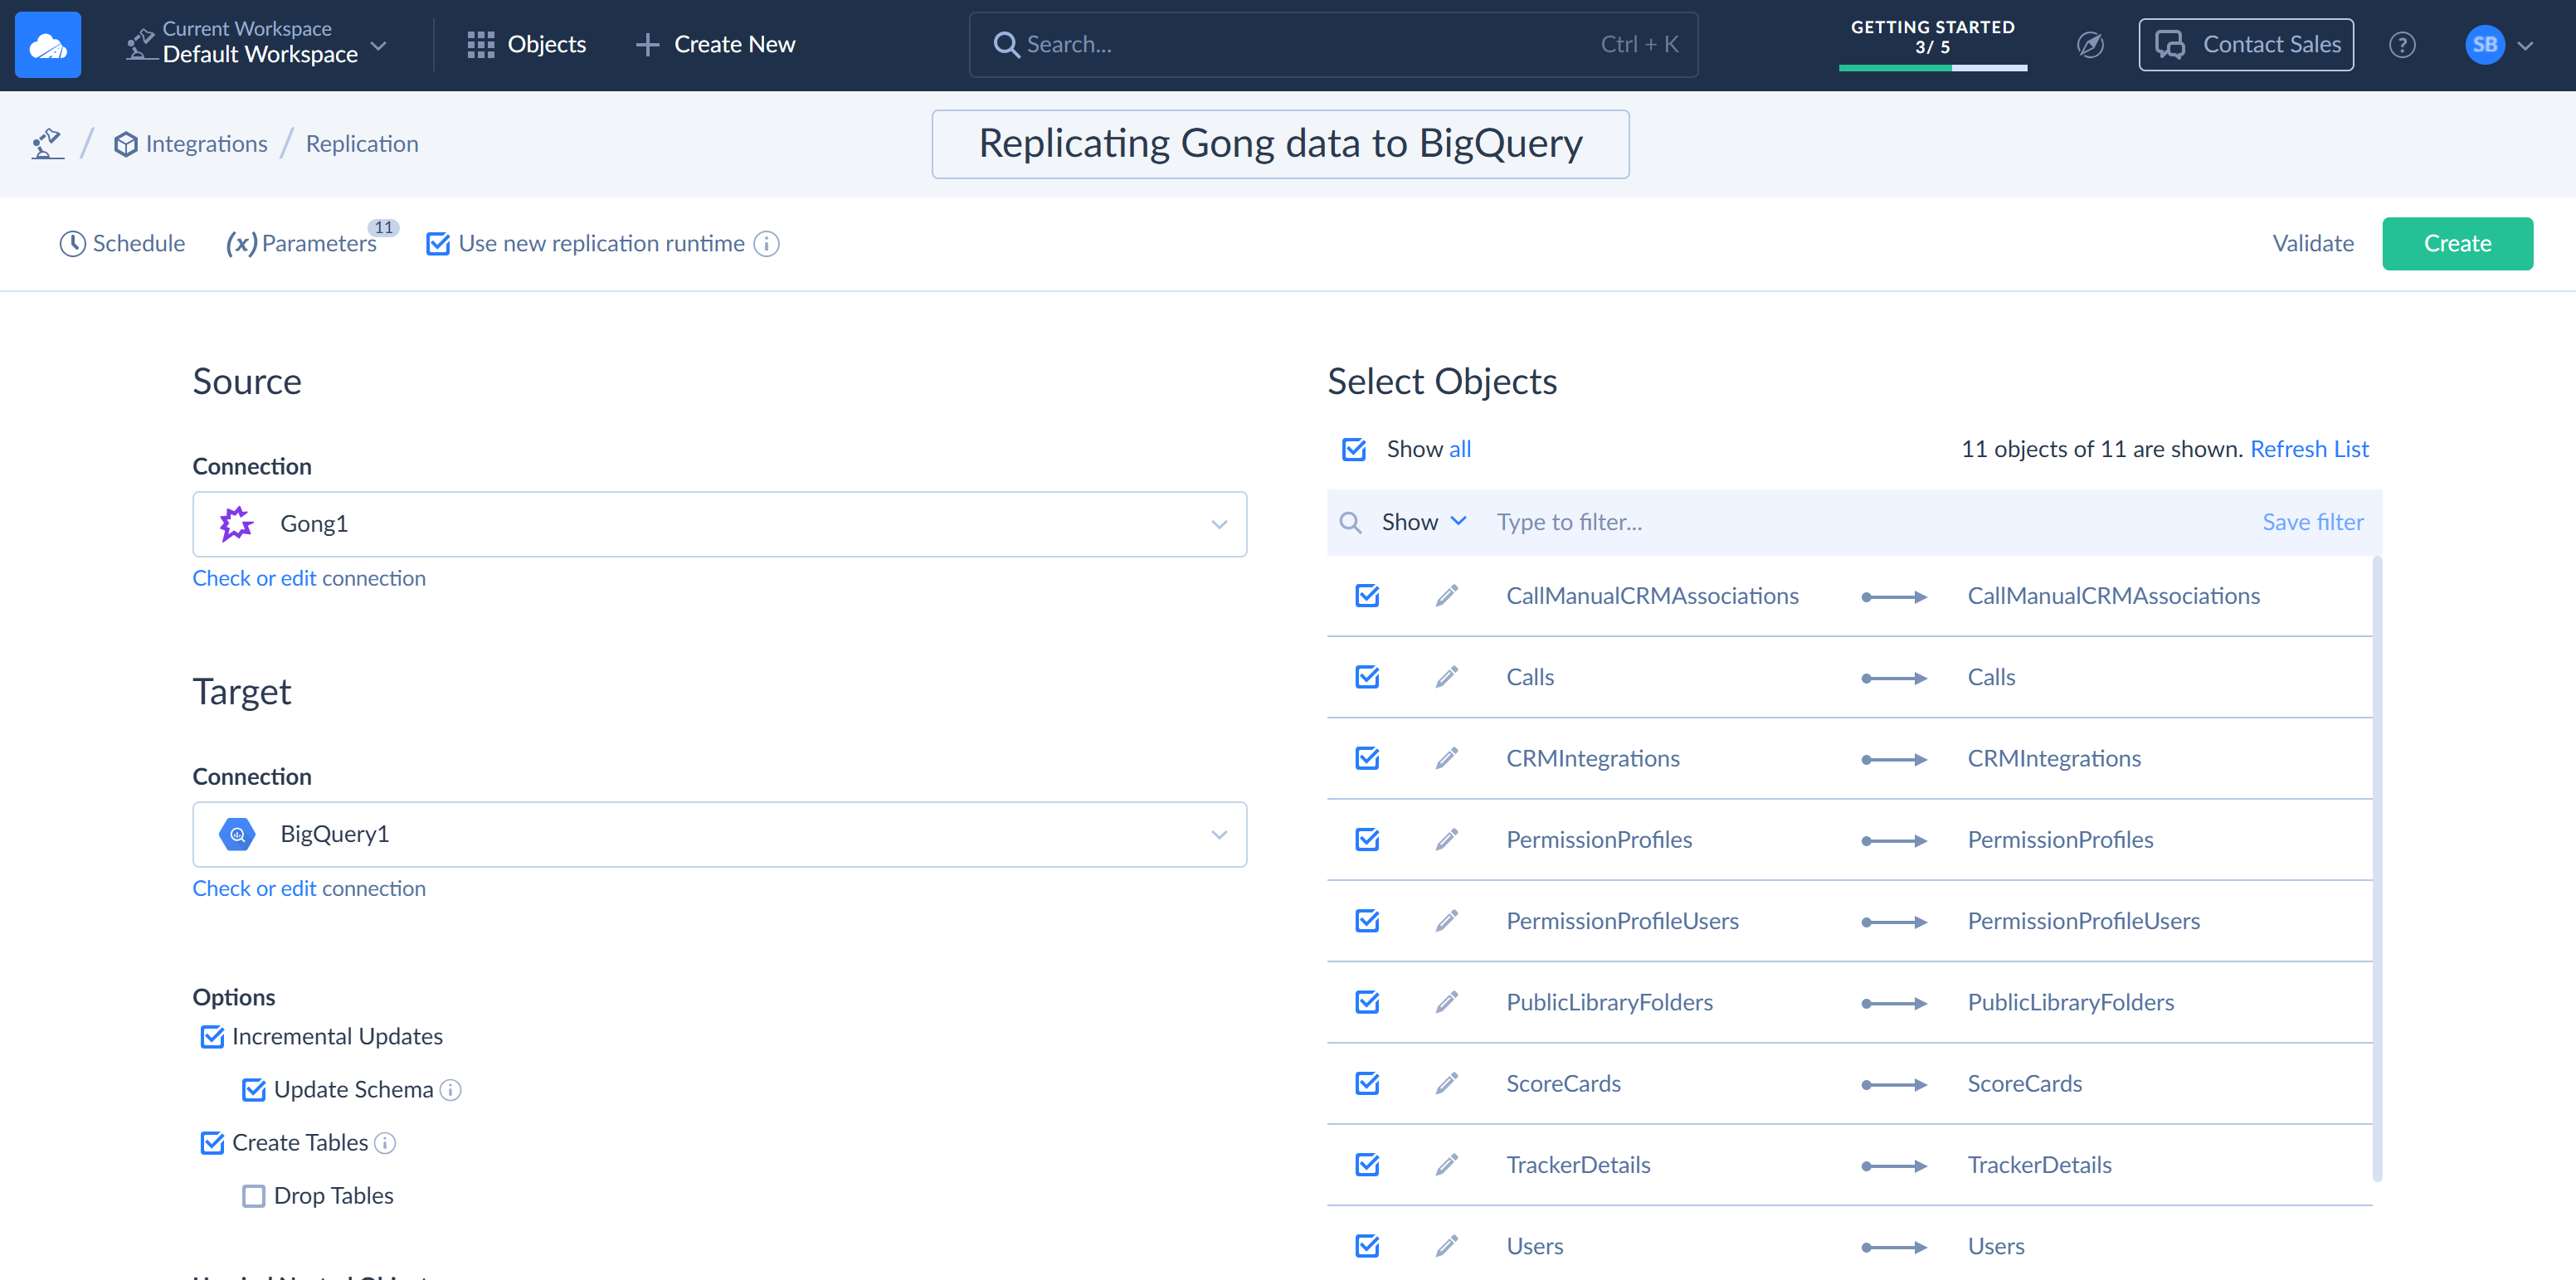Click the home breadcrumb icon

(47, 144)
